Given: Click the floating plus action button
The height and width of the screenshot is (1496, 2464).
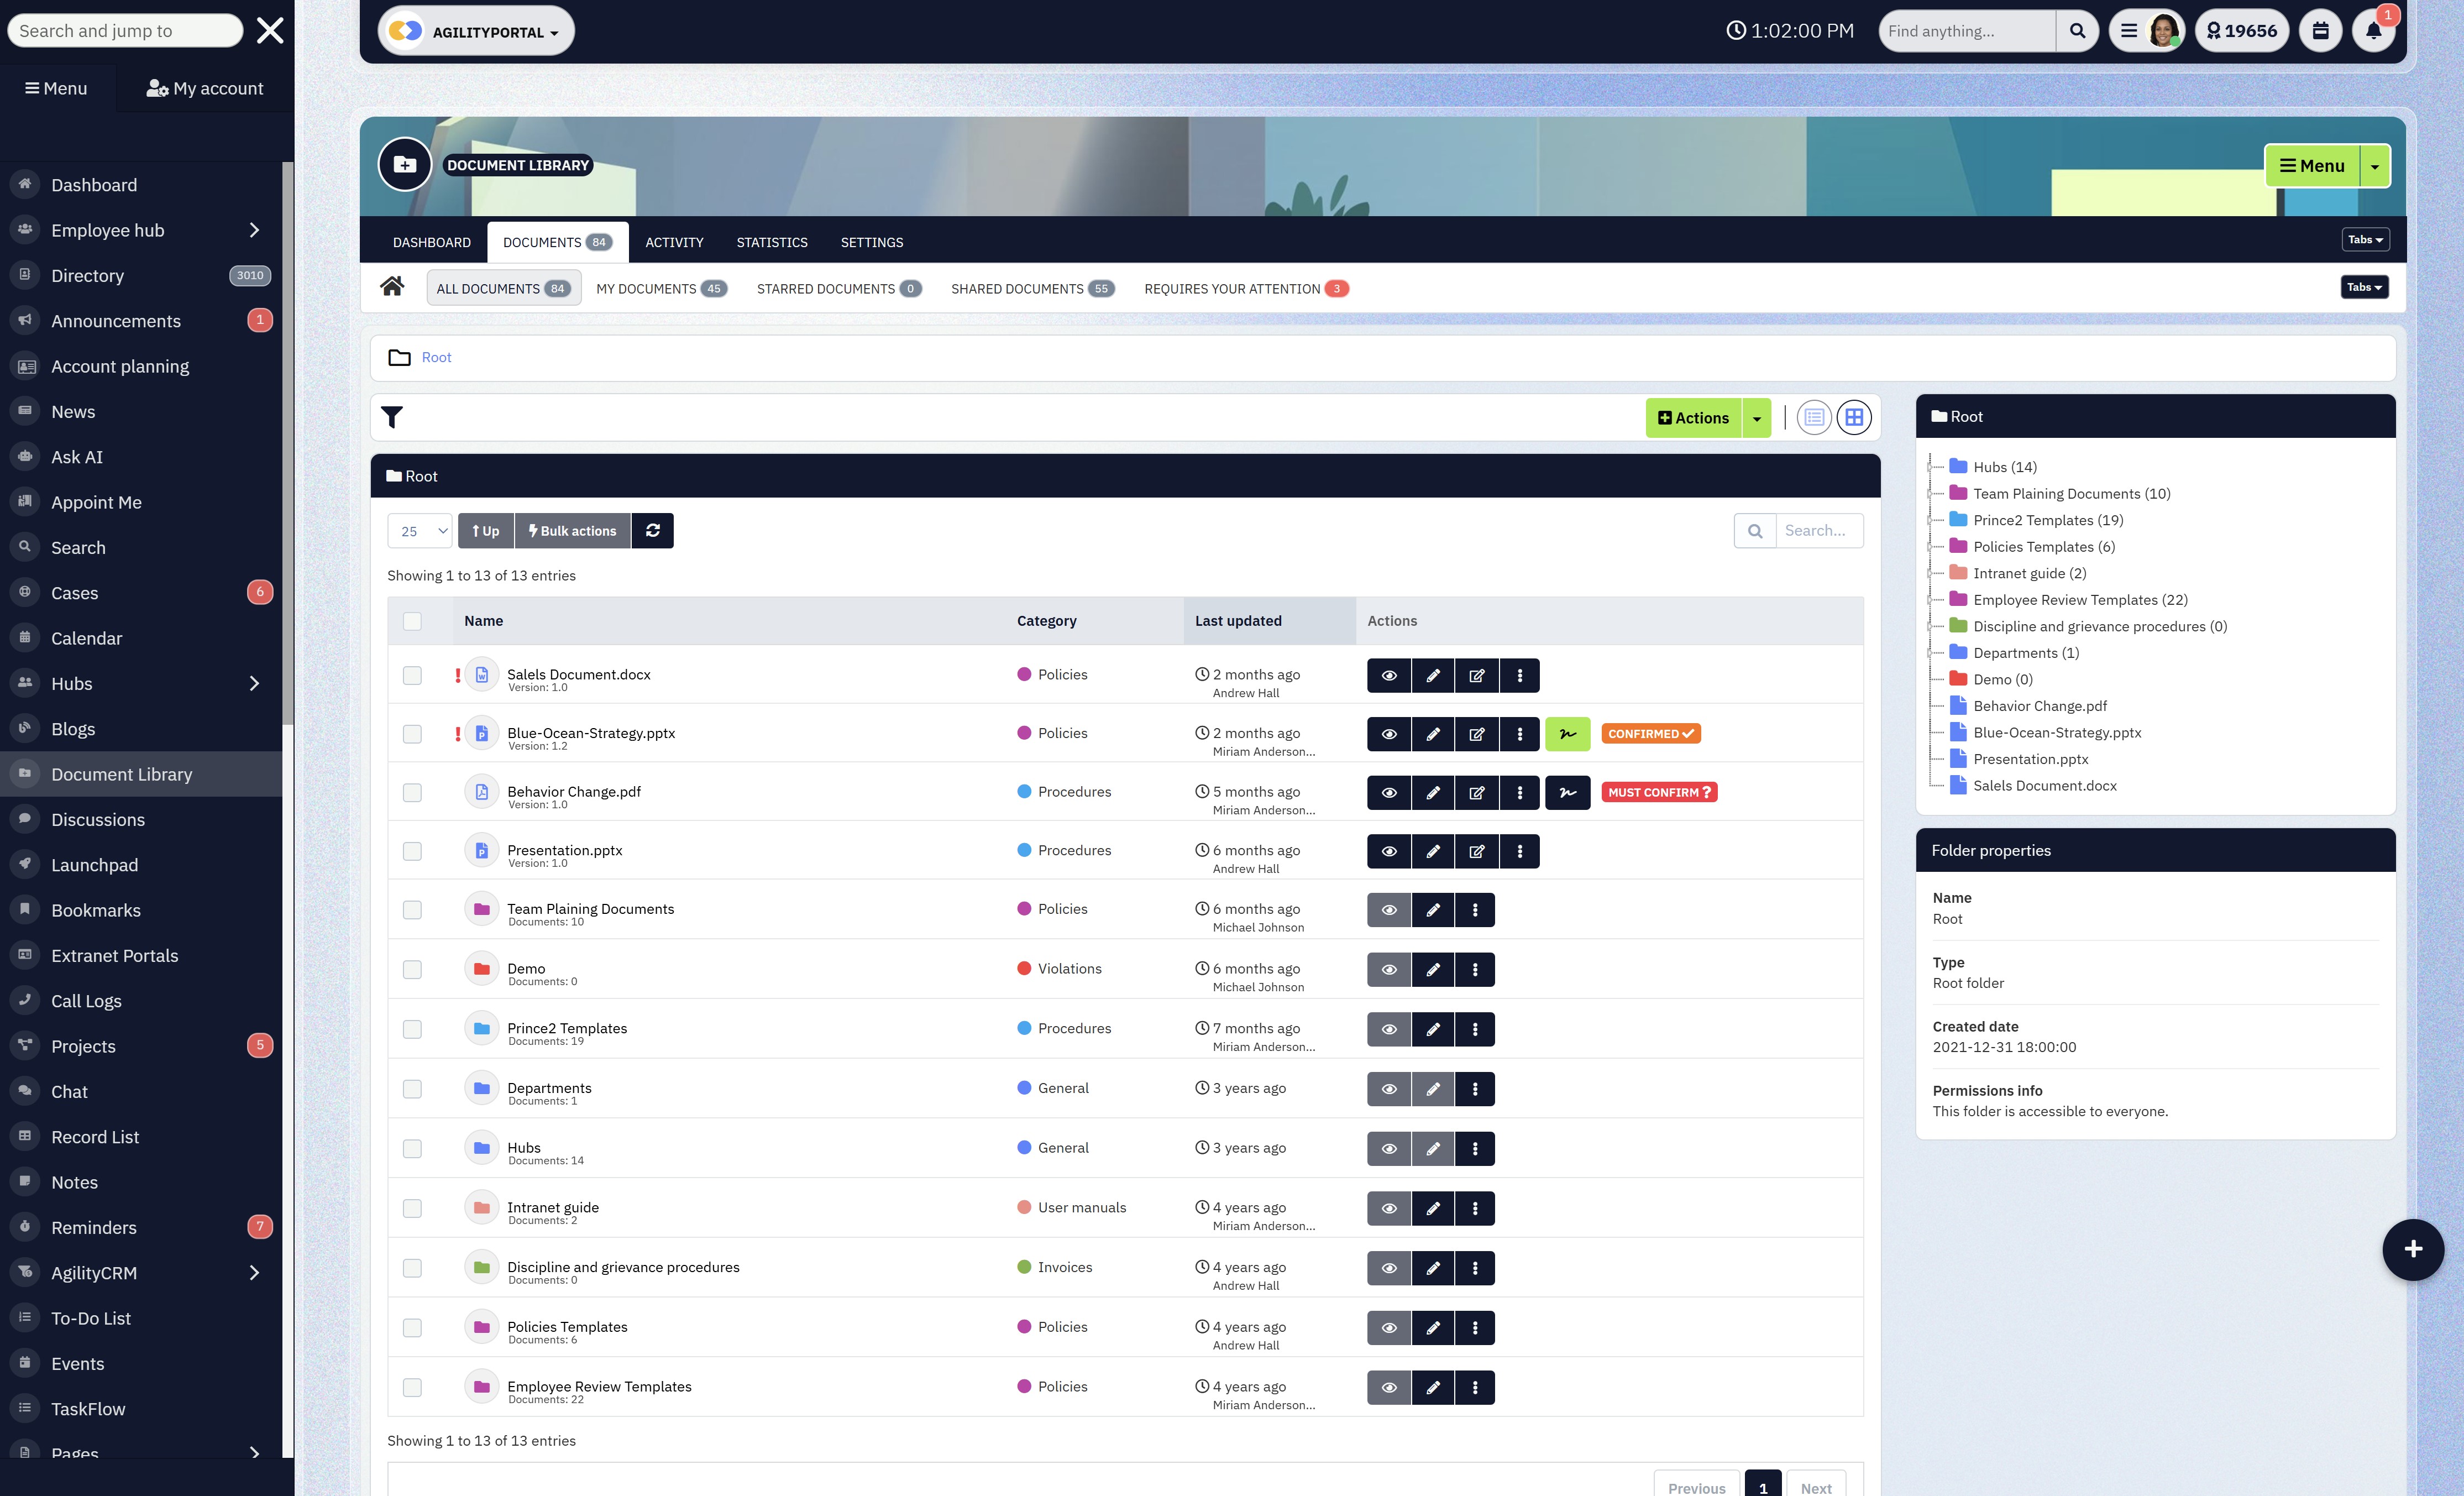Looking at the screenshot, I should coord(2413,1249).
